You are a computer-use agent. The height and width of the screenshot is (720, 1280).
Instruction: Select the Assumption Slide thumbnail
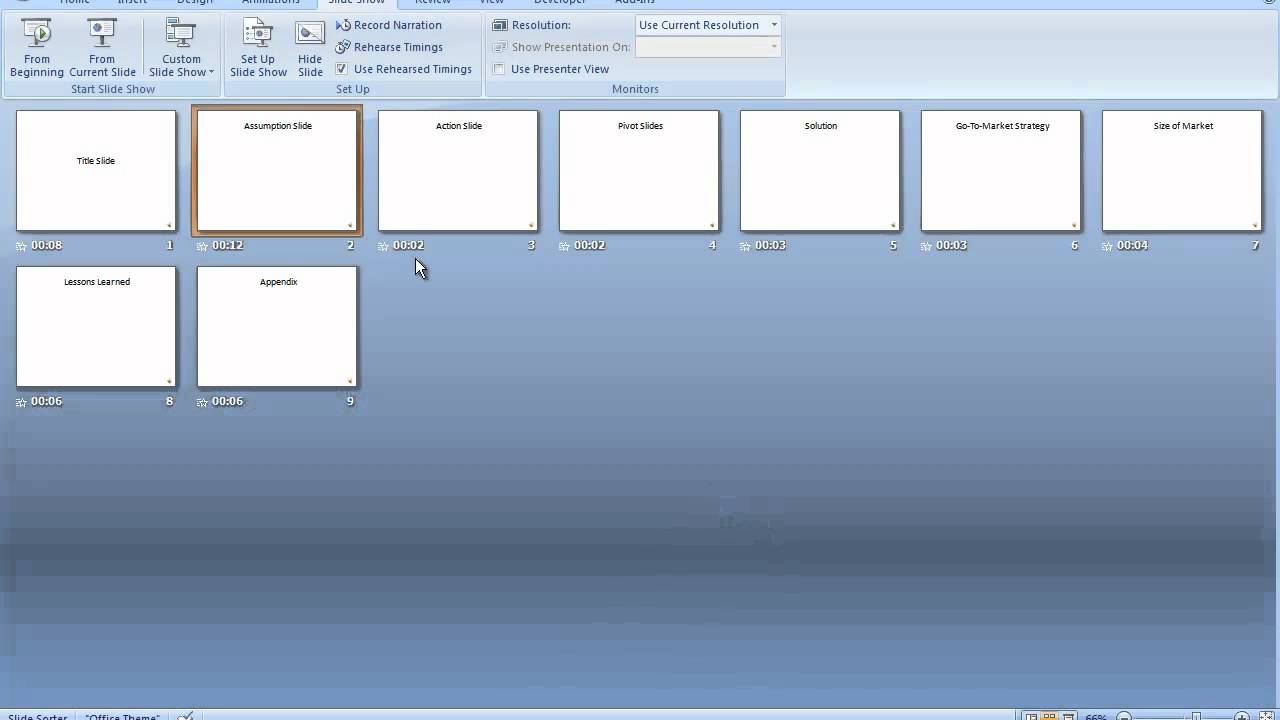click(x=277, y=170)
